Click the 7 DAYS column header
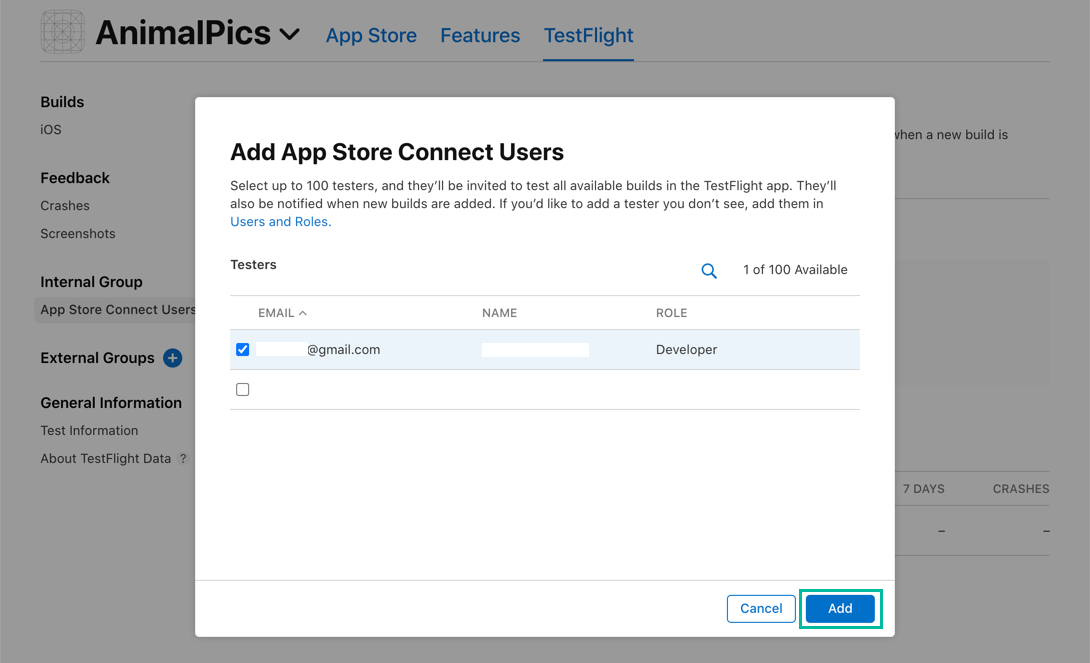Image resolution: width=1090 pixels, height=663 pixels. [x=923, y=489]
